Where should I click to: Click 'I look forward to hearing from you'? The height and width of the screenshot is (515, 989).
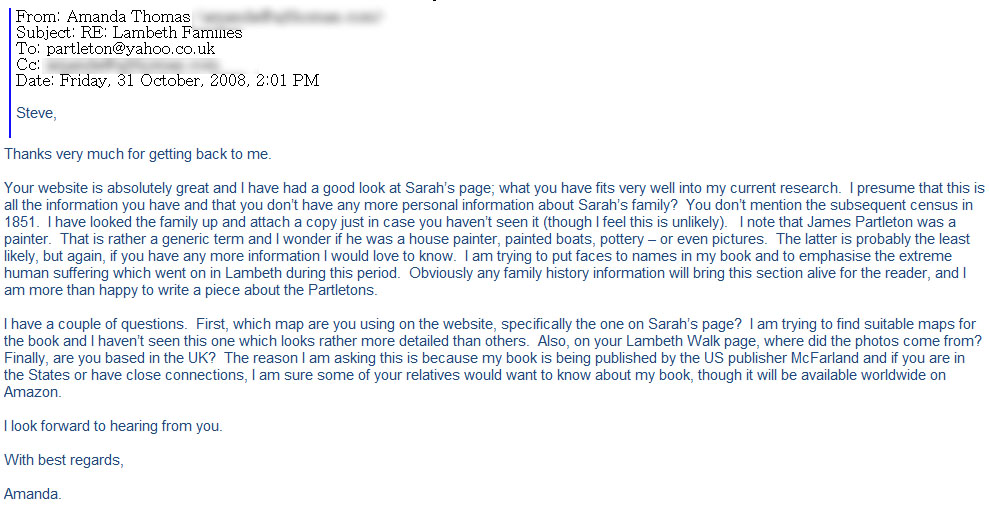pyautogui.click(x=113, y=427)
